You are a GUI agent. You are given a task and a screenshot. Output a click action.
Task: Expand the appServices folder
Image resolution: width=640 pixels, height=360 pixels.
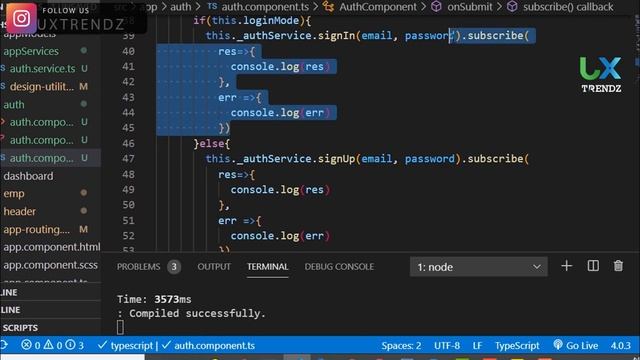point(31,51)
